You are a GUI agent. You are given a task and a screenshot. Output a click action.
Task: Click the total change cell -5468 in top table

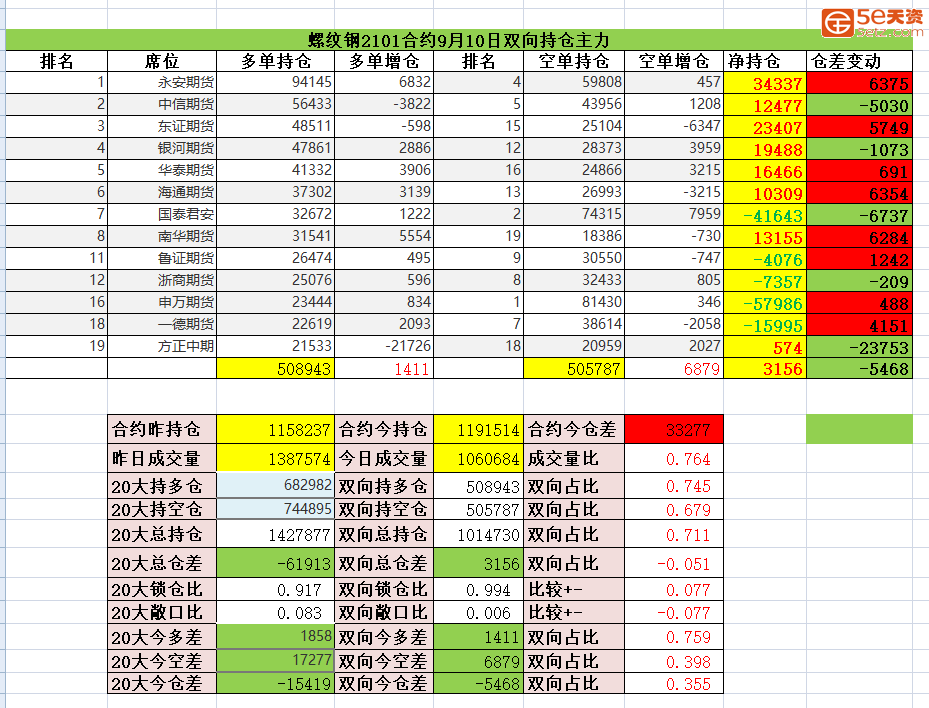pyautogui.click(x=860, y=368)
